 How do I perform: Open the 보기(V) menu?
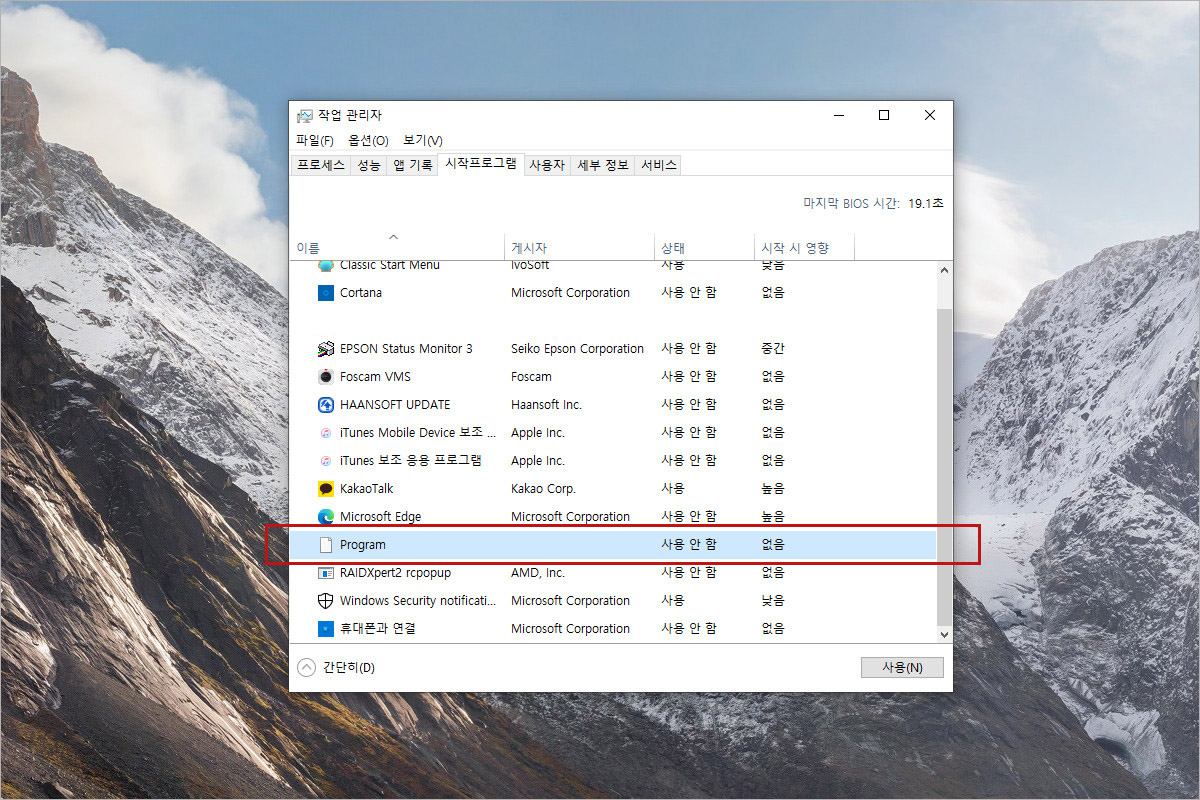click(423, 140)
